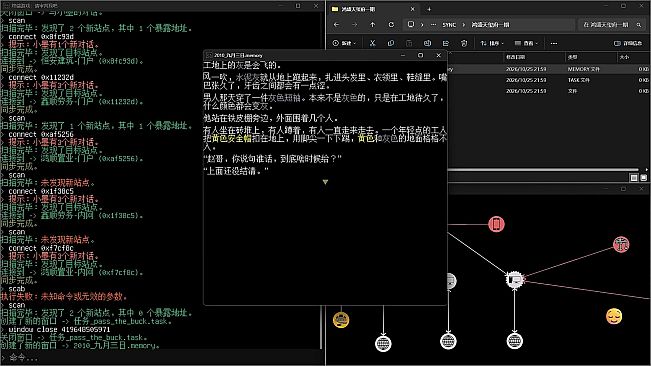The width and height of the screenshot is (651, 366).
Task: Click the paste icon in the explorer toolbar
Action: coord(409,43)
